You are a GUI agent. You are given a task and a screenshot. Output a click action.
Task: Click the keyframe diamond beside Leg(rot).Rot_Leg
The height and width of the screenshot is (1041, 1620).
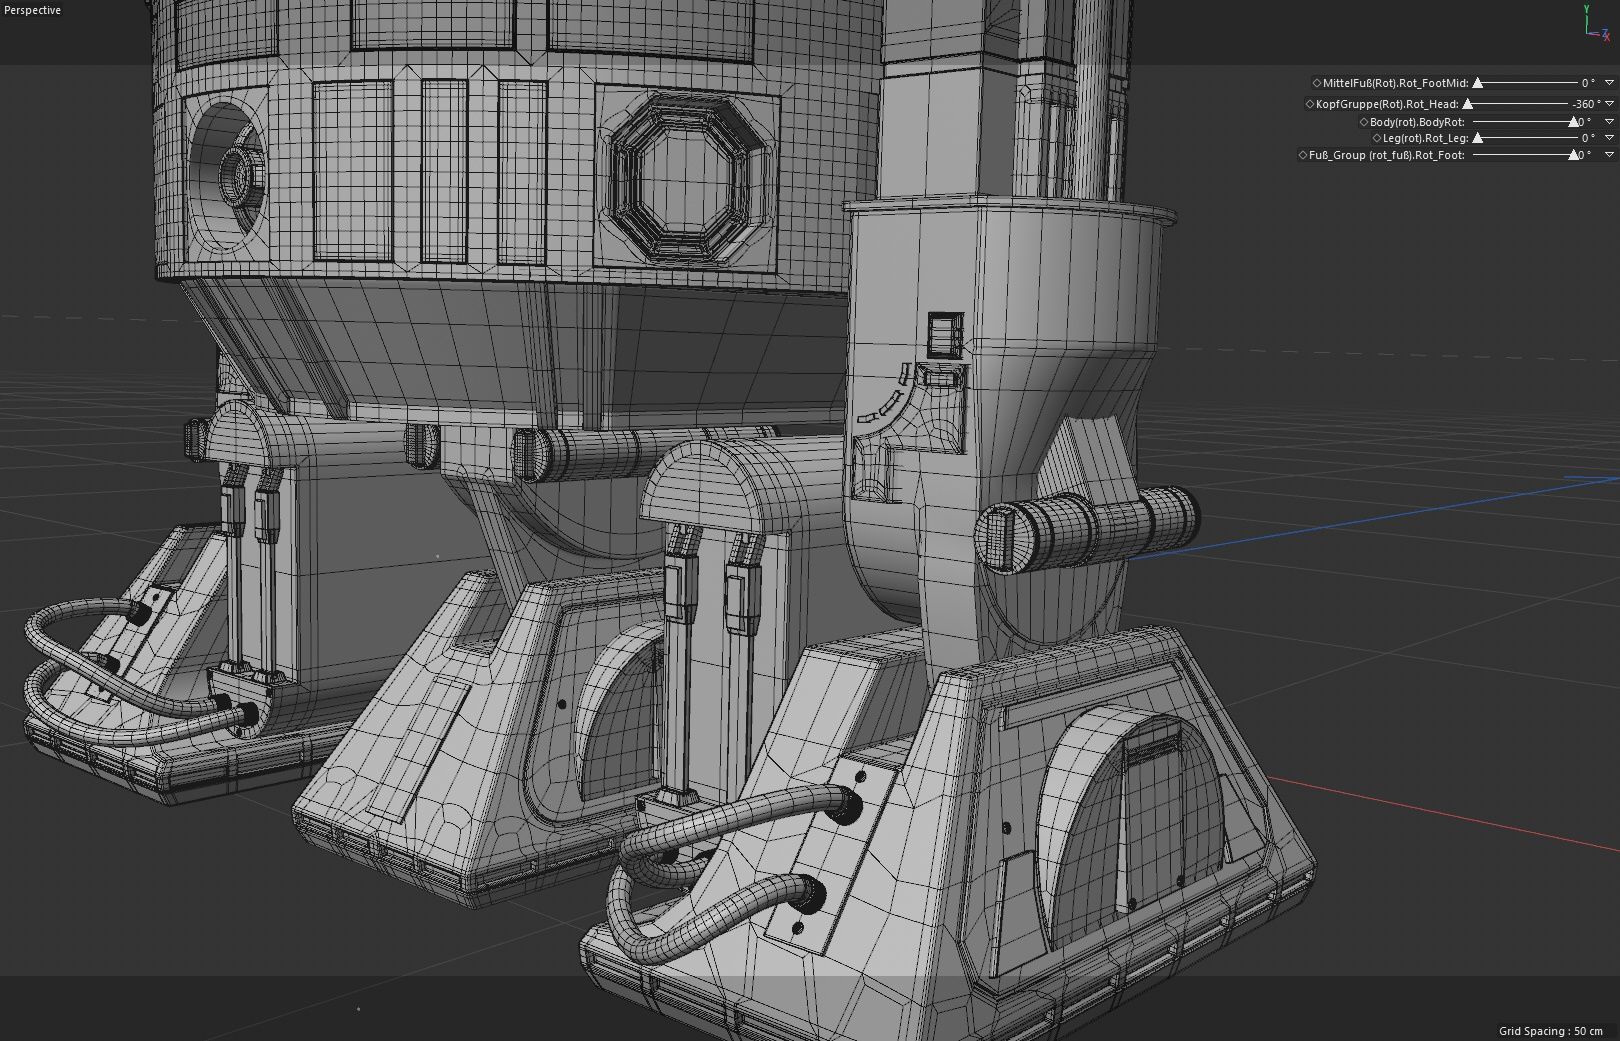pos(1377,138)
